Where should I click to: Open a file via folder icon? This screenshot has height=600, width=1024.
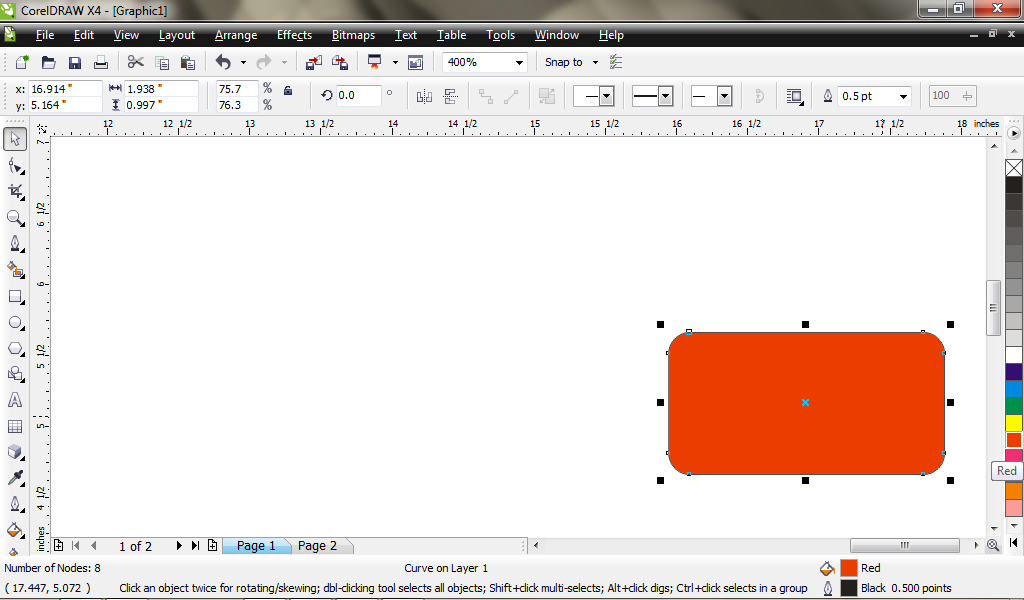[48, 62]
